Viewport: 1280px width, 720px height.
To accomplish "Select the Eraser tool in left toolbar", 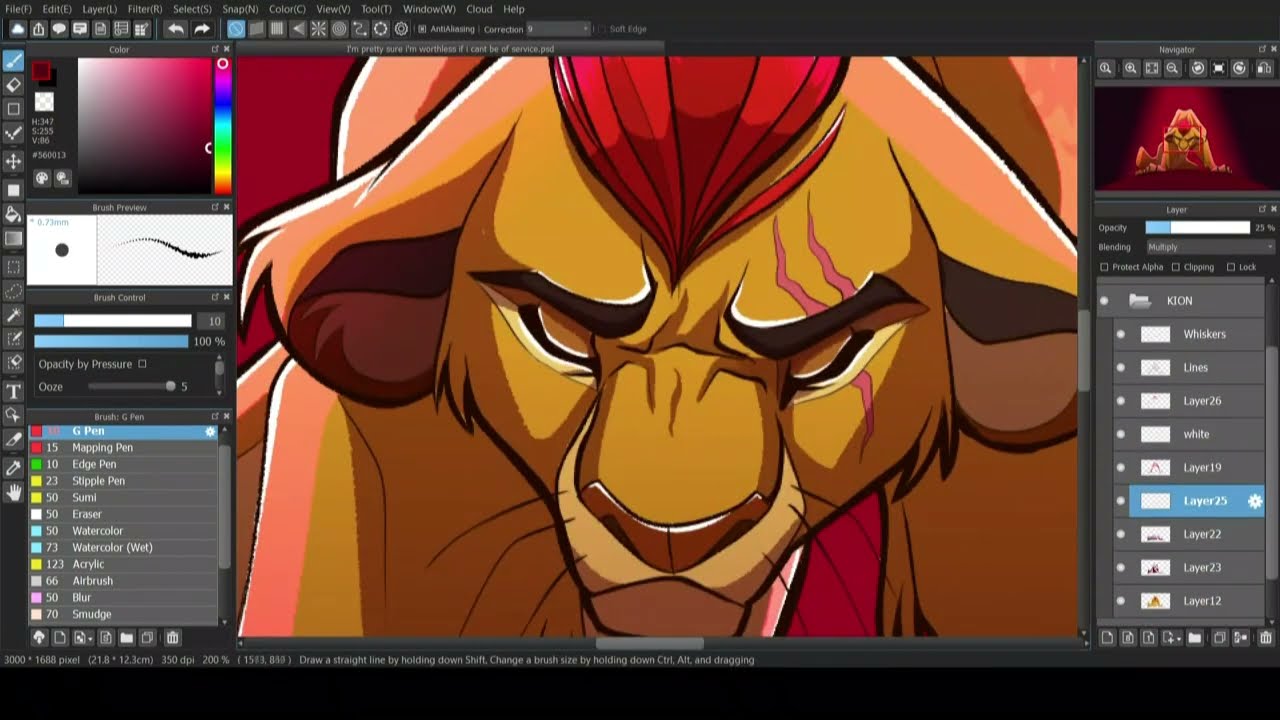I will (x=13, y=85).
